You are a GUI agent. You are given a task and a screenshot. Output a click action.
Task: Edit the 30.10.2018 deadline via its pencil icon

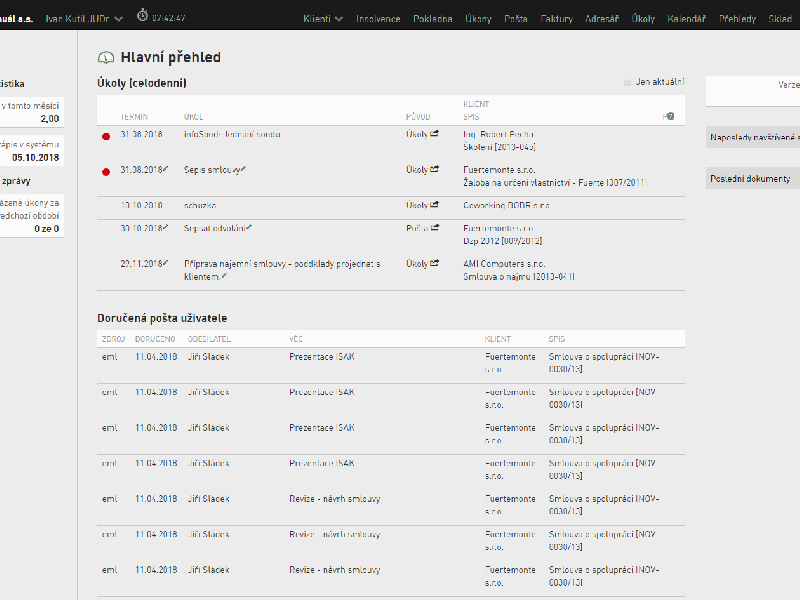(165, 227)
